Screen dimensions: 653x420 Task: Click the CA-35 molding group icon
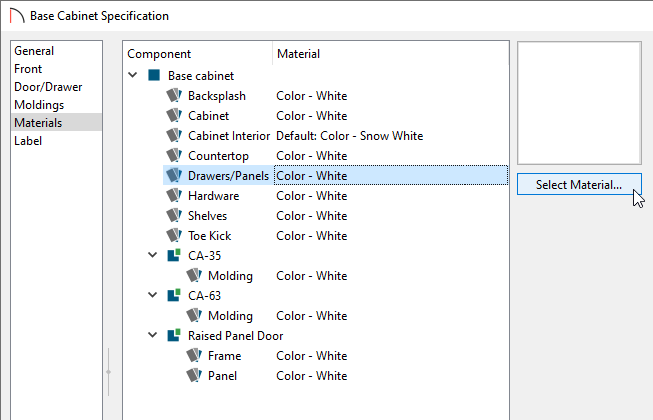pos(174,255)
